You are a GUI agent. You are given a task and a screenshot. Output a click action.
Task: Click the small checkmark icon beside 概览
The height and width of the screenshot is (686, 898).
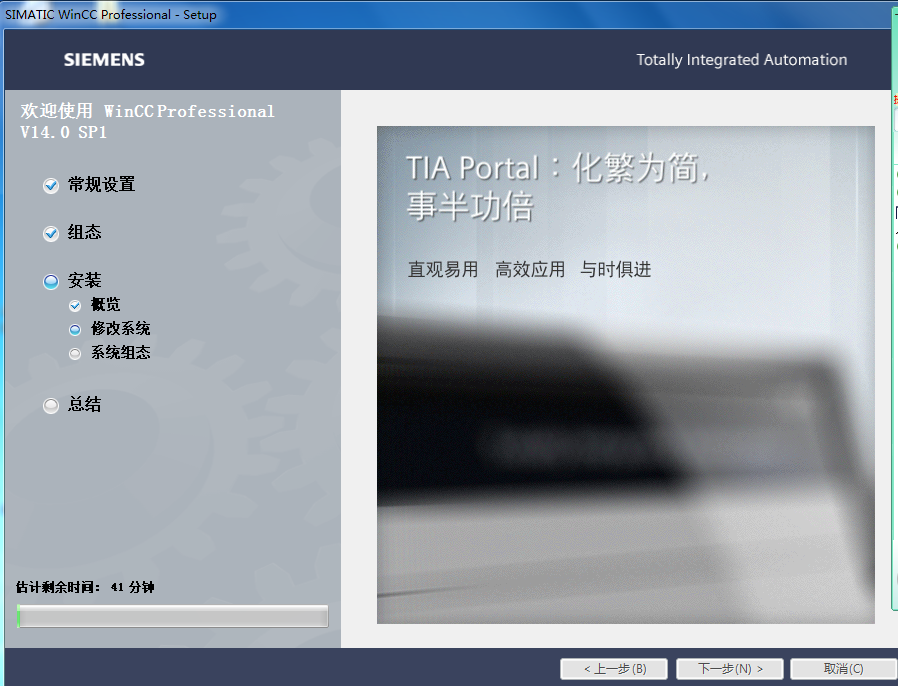tap(75, 306)
